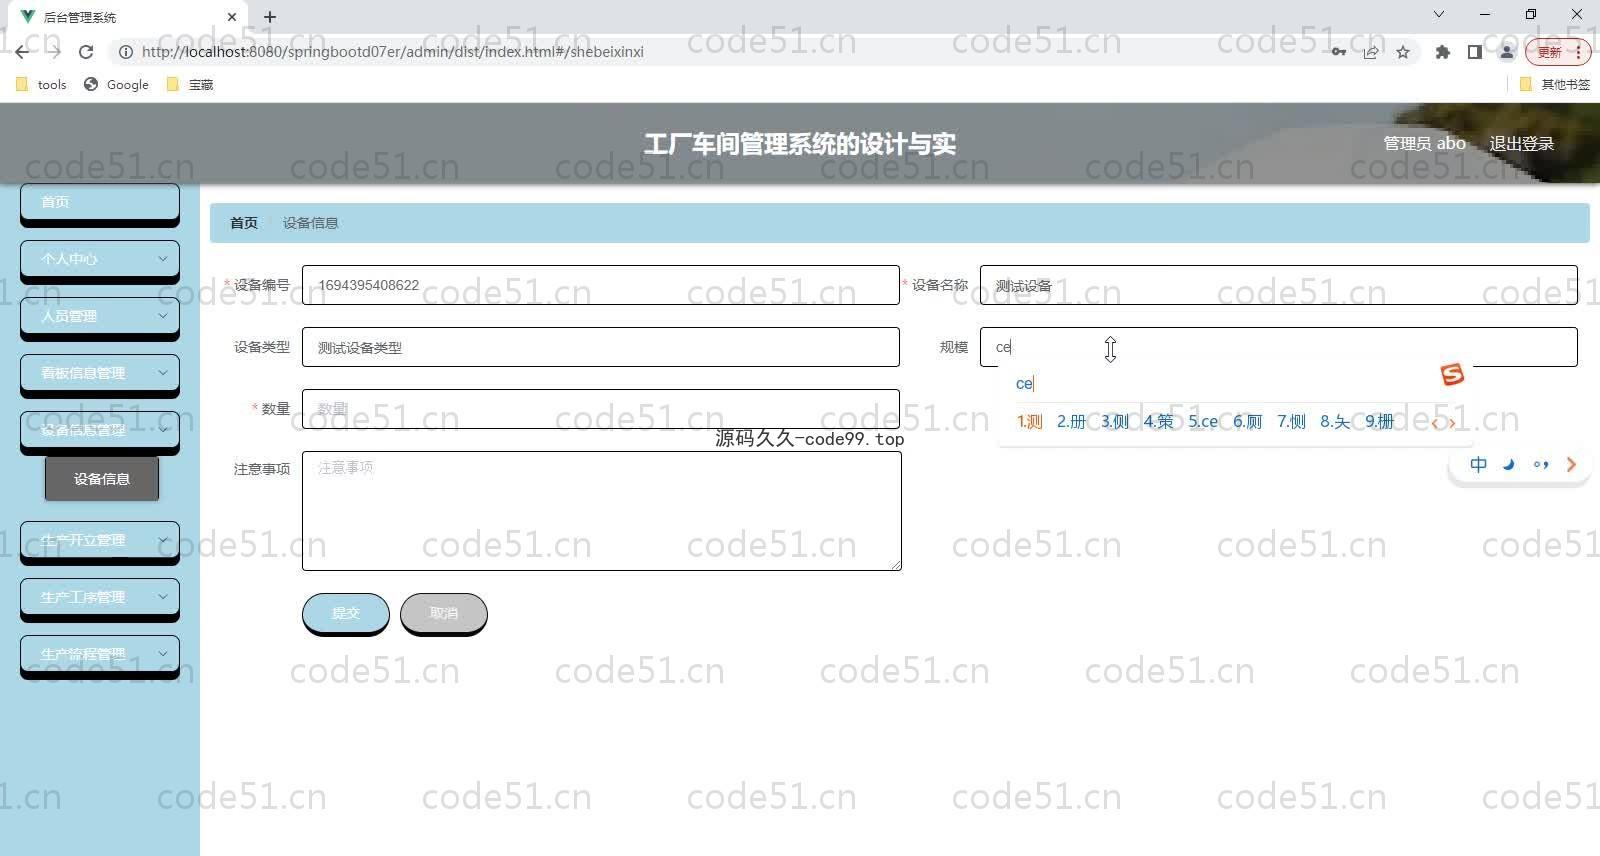1600x856 pixels.
Task: Click 退出登录 to log out
Action: [1522, 144]
